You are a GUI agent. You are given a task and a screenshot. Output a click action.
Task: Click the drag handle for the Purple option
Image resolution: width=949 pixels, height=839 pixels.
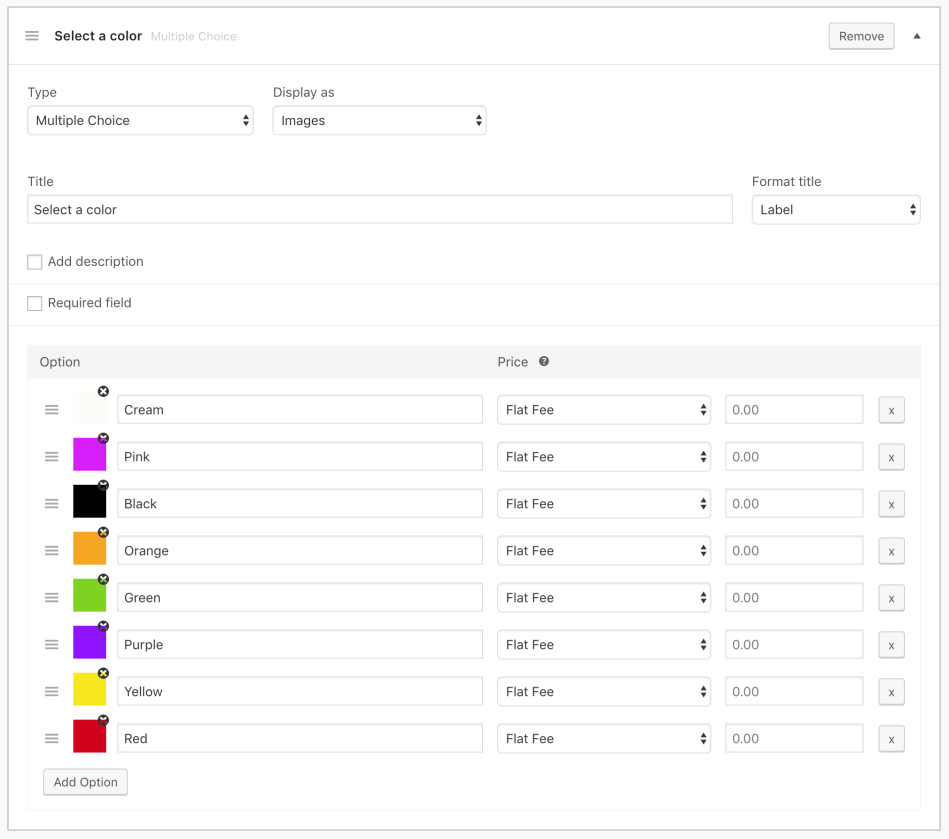pyautogui.click(x=52, y=645)
